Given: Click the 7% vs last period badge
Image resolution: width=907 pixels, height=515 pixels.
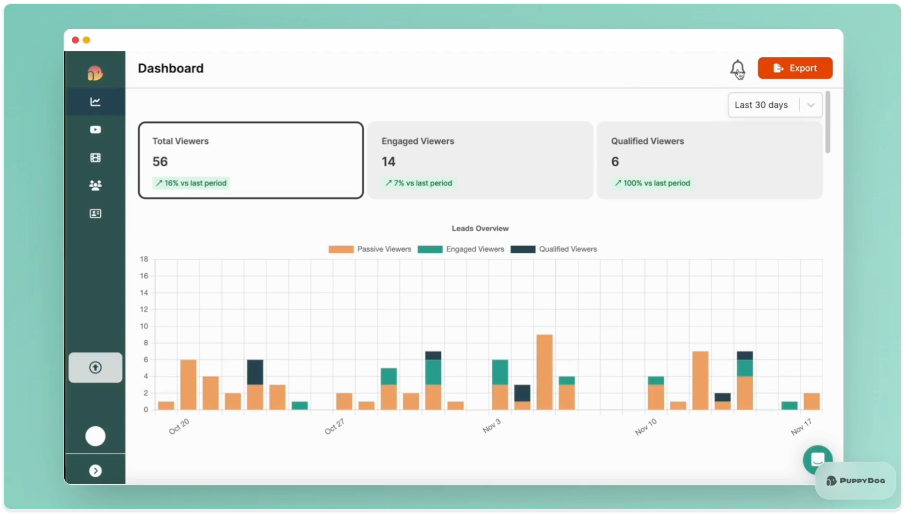Looking at the screenshot, I should 419,183.
